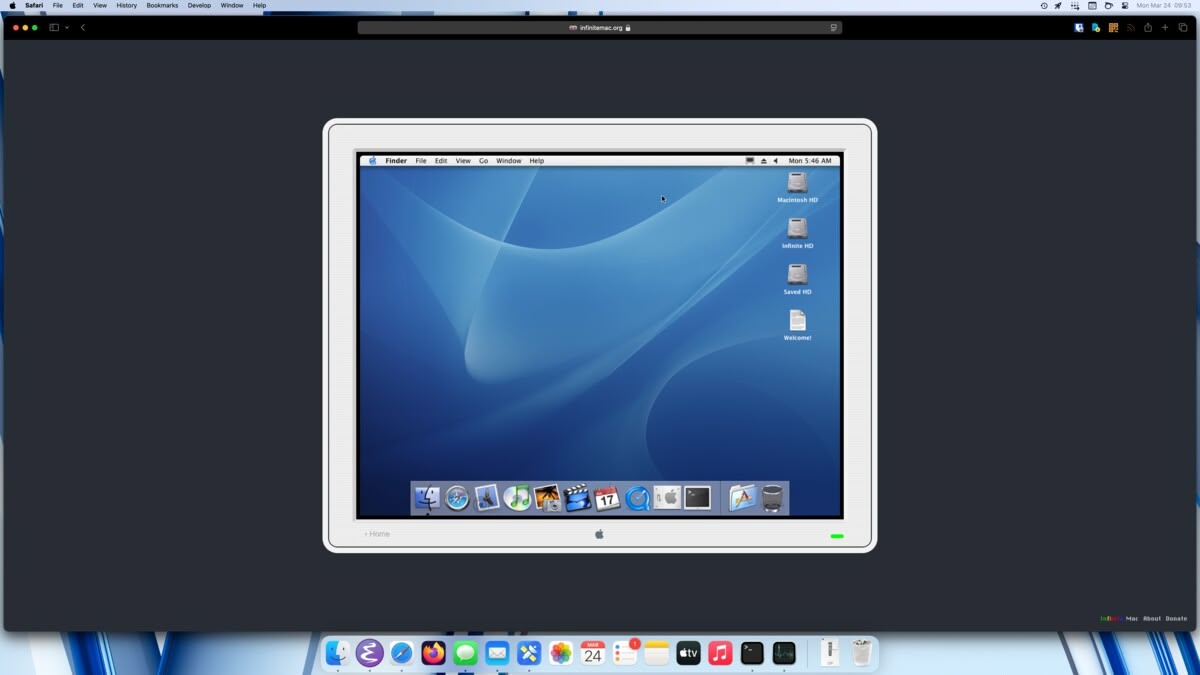Click the Infinite Mac footer link

pos(1119,618)
